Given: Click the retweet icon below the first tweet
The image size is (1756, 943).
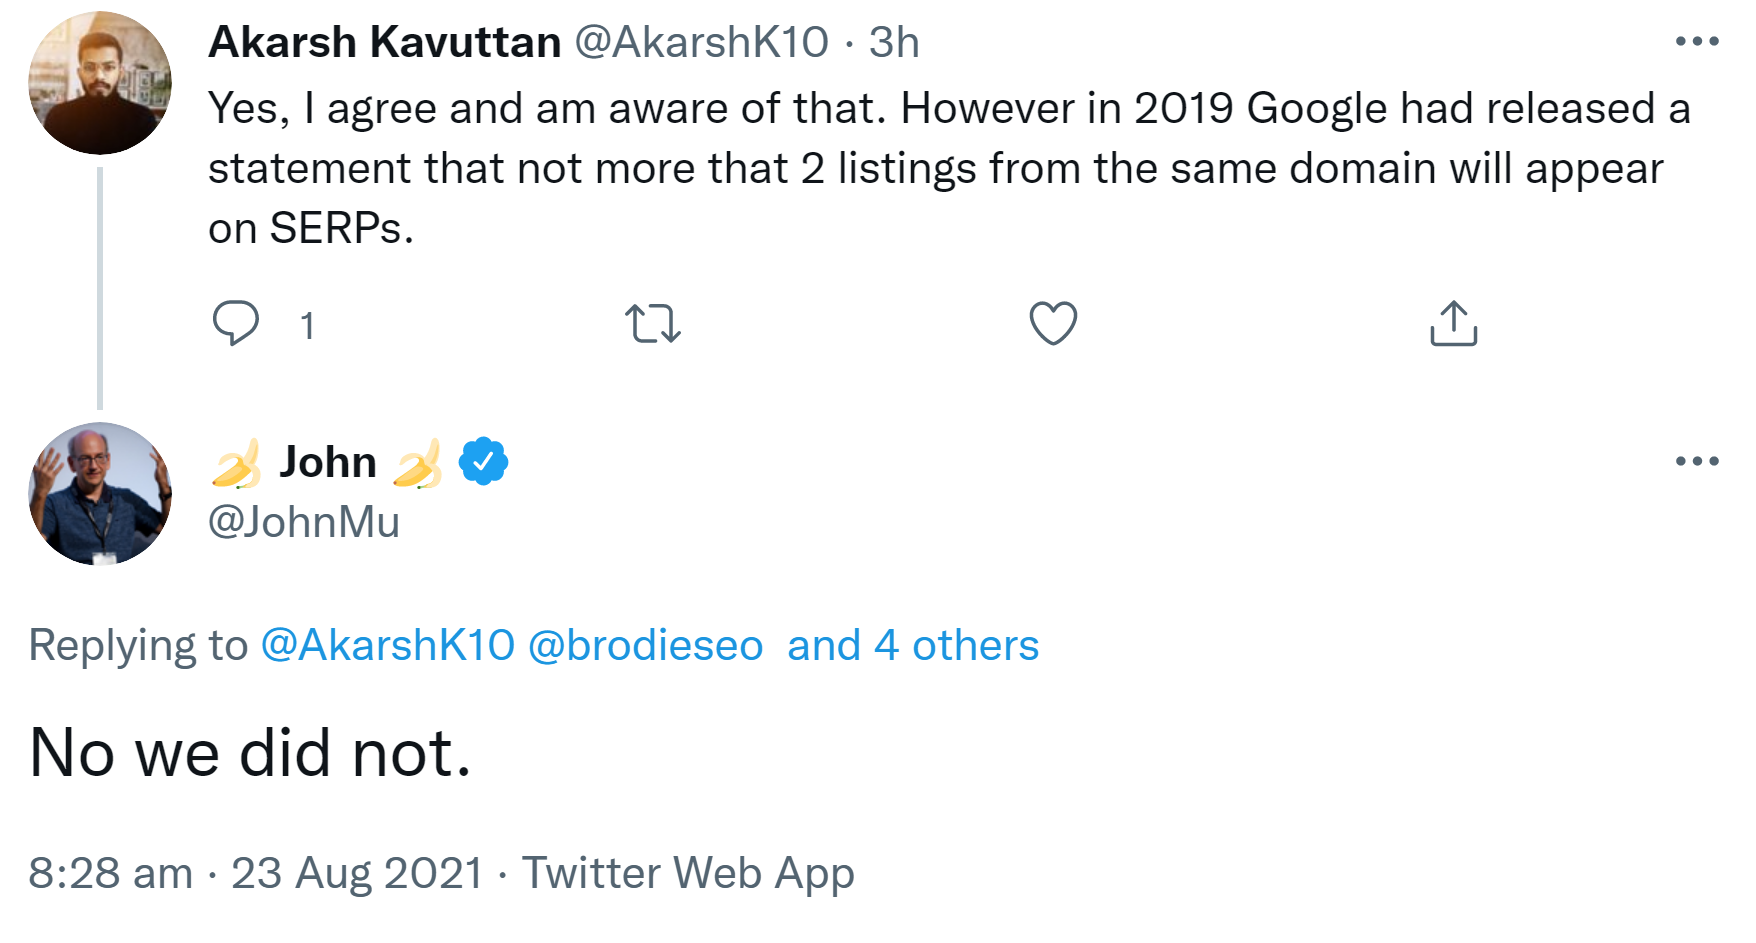Looking at the screenshot, I should pos(655,322).
